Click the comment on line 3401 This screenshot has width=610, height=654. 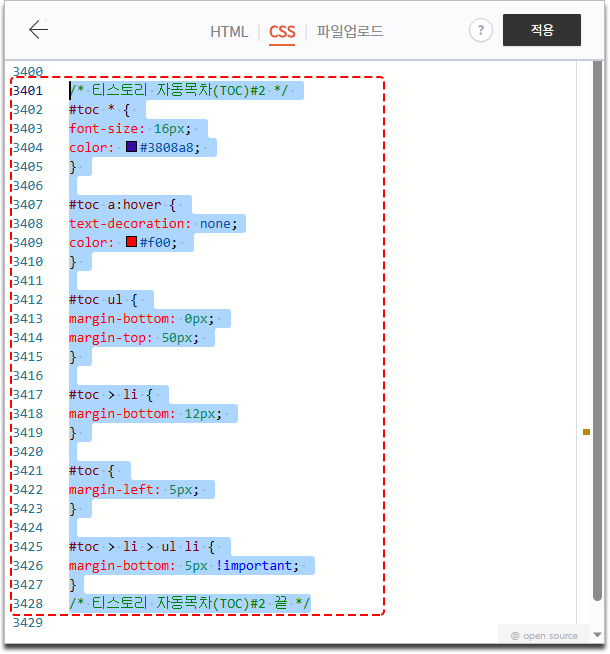(x=178, y=90)
